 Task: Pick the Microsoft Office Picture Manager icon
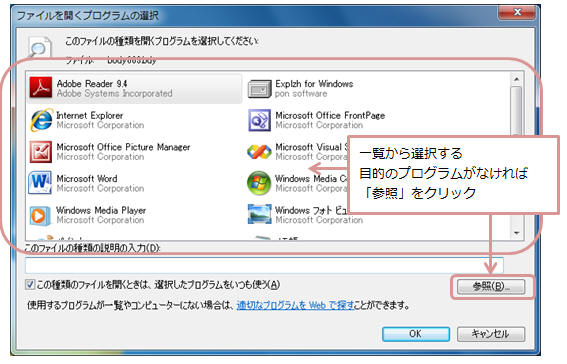(40, 152)
